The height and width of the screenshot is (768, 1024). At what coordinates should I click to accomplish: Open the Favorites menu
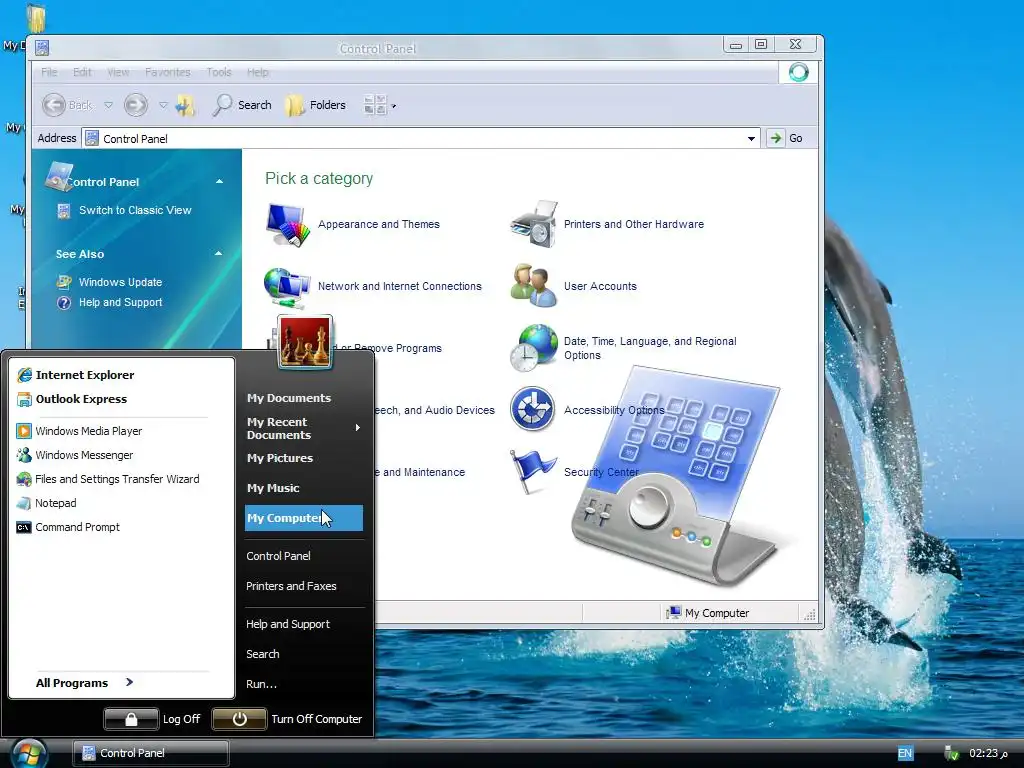tap(168, 72)
